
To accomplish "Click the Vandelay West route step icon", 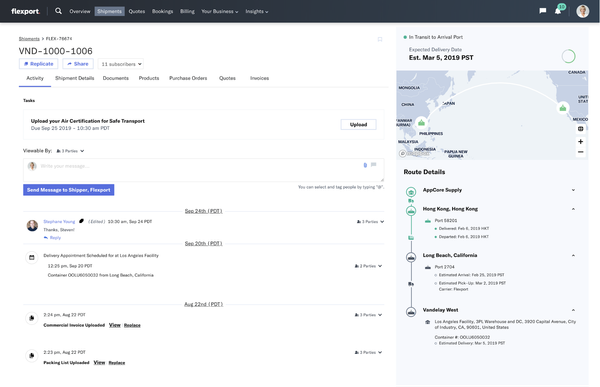I will coord(411,312).
